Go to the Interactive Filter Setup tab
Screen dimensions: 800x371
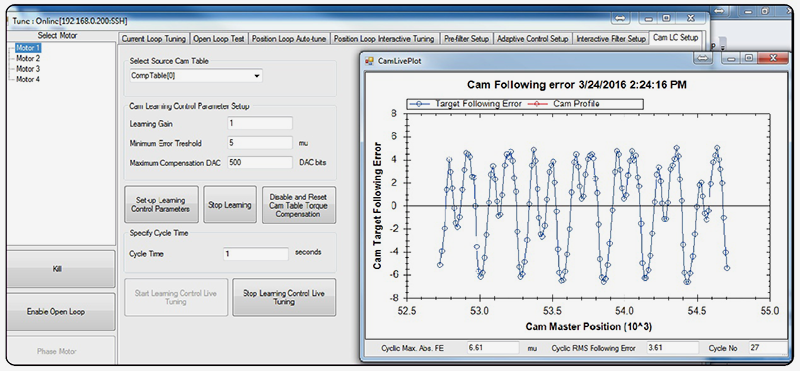tap(611, 39)
